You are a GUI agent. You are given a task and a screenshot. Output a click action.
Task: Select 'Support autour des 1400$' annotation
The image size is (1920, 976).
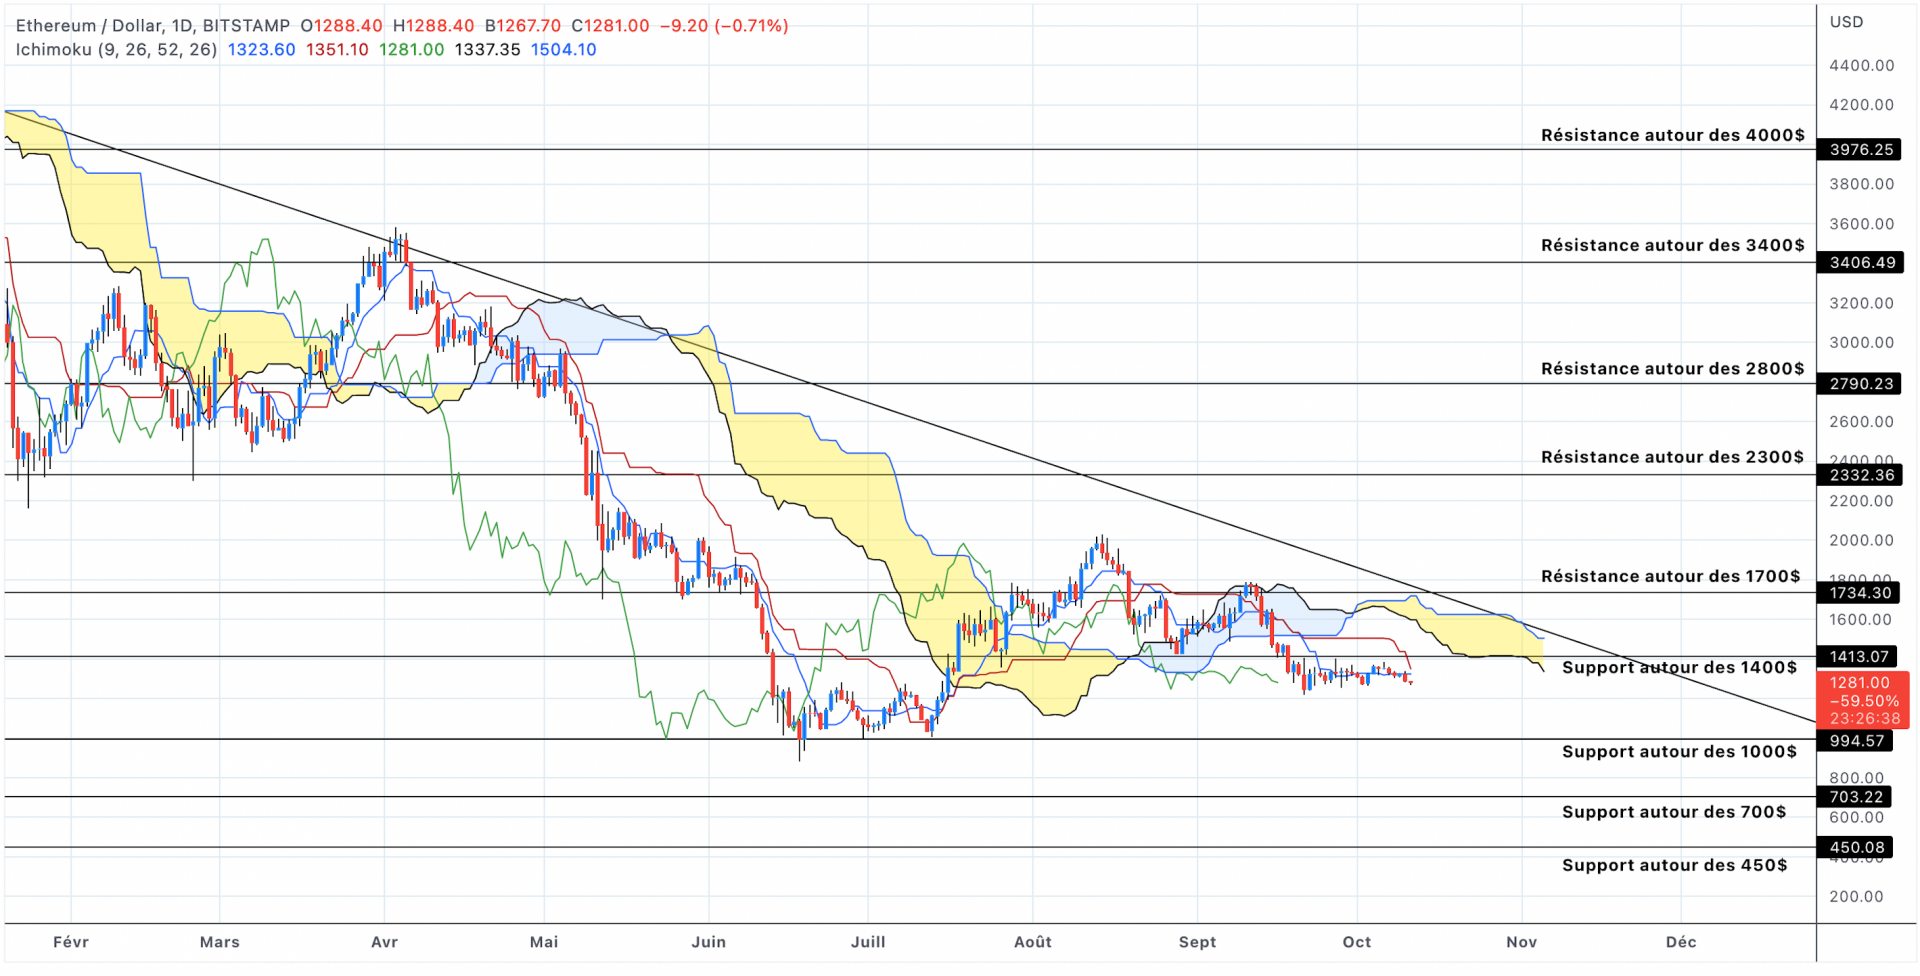pyautogui.click(x=1680, y=667)
